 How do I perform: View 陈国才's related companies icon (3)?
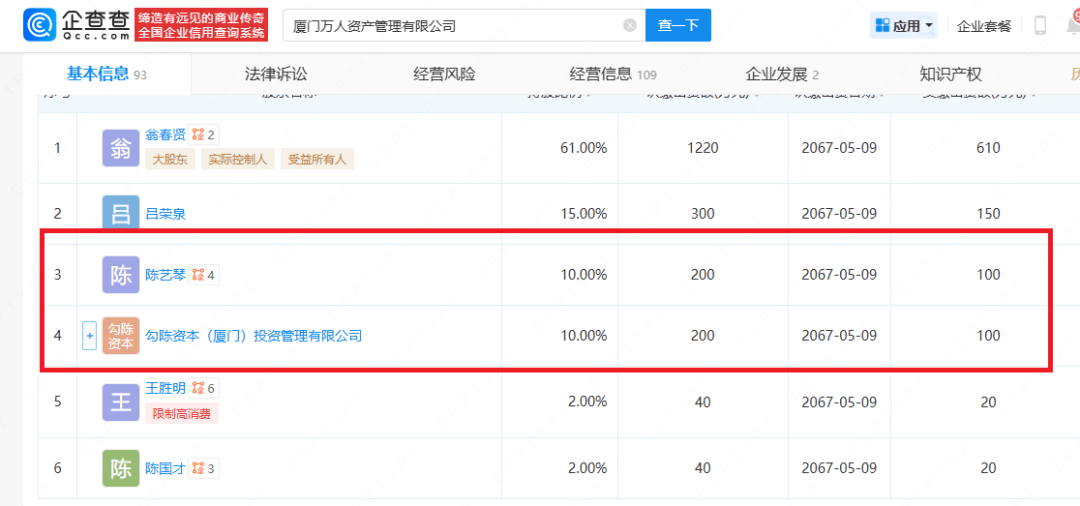pos(205,469)
